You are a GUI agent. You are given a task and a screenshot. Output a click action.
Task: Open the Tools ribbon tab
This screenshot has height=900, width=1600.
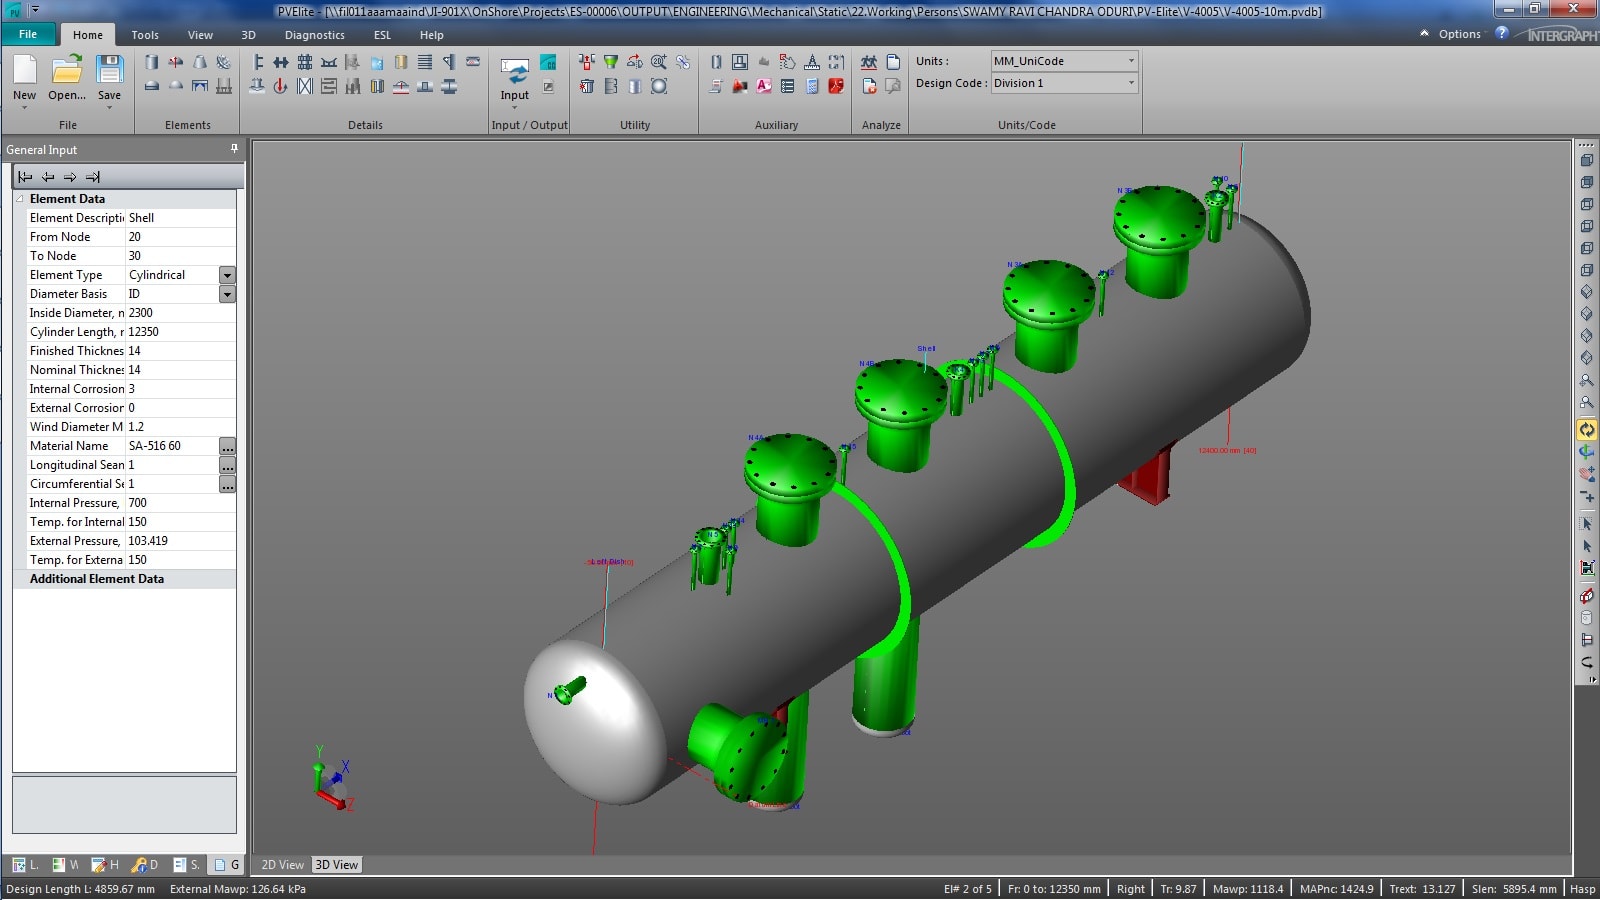pyautogui.click(x=145, y=35)
